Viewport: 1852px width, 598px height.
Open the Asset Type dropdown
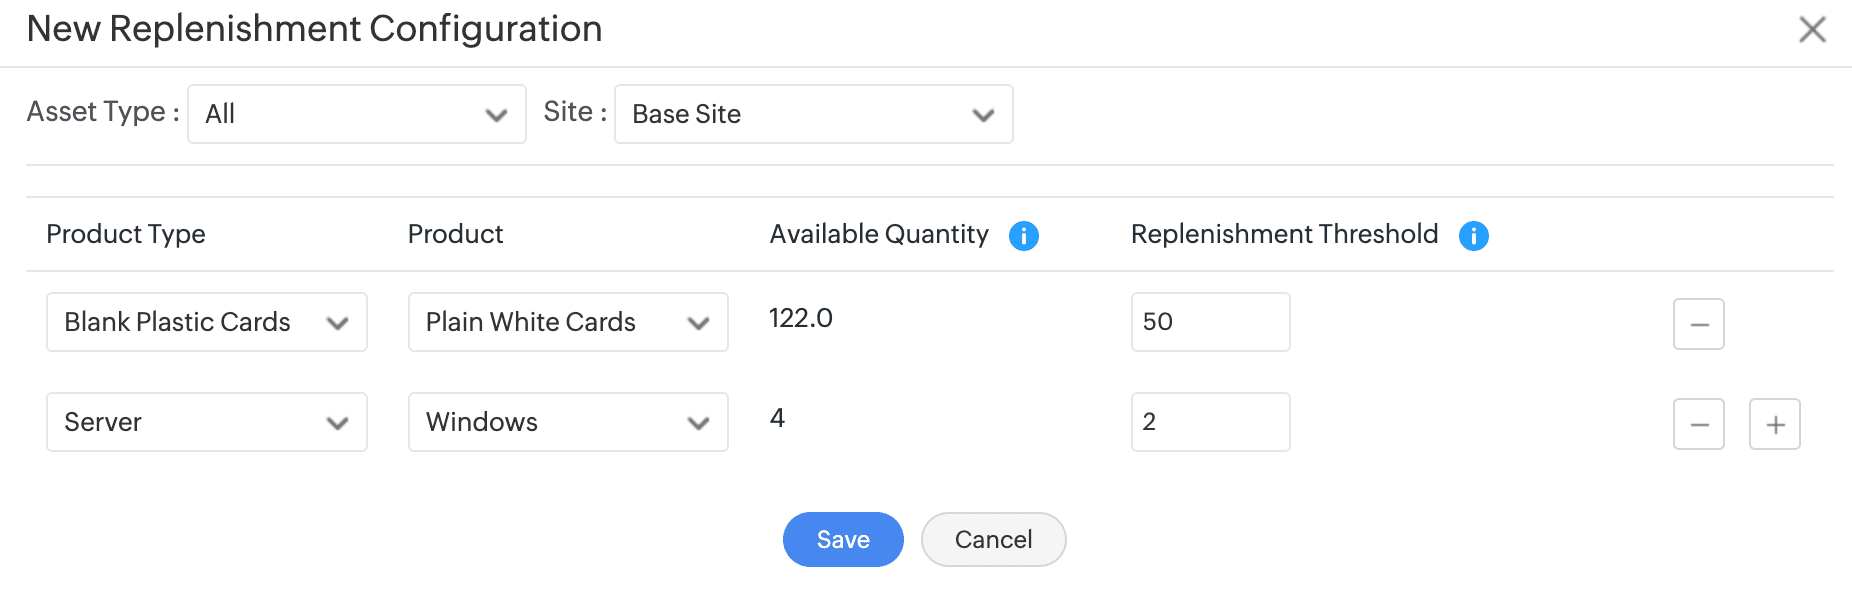(356, 114)
